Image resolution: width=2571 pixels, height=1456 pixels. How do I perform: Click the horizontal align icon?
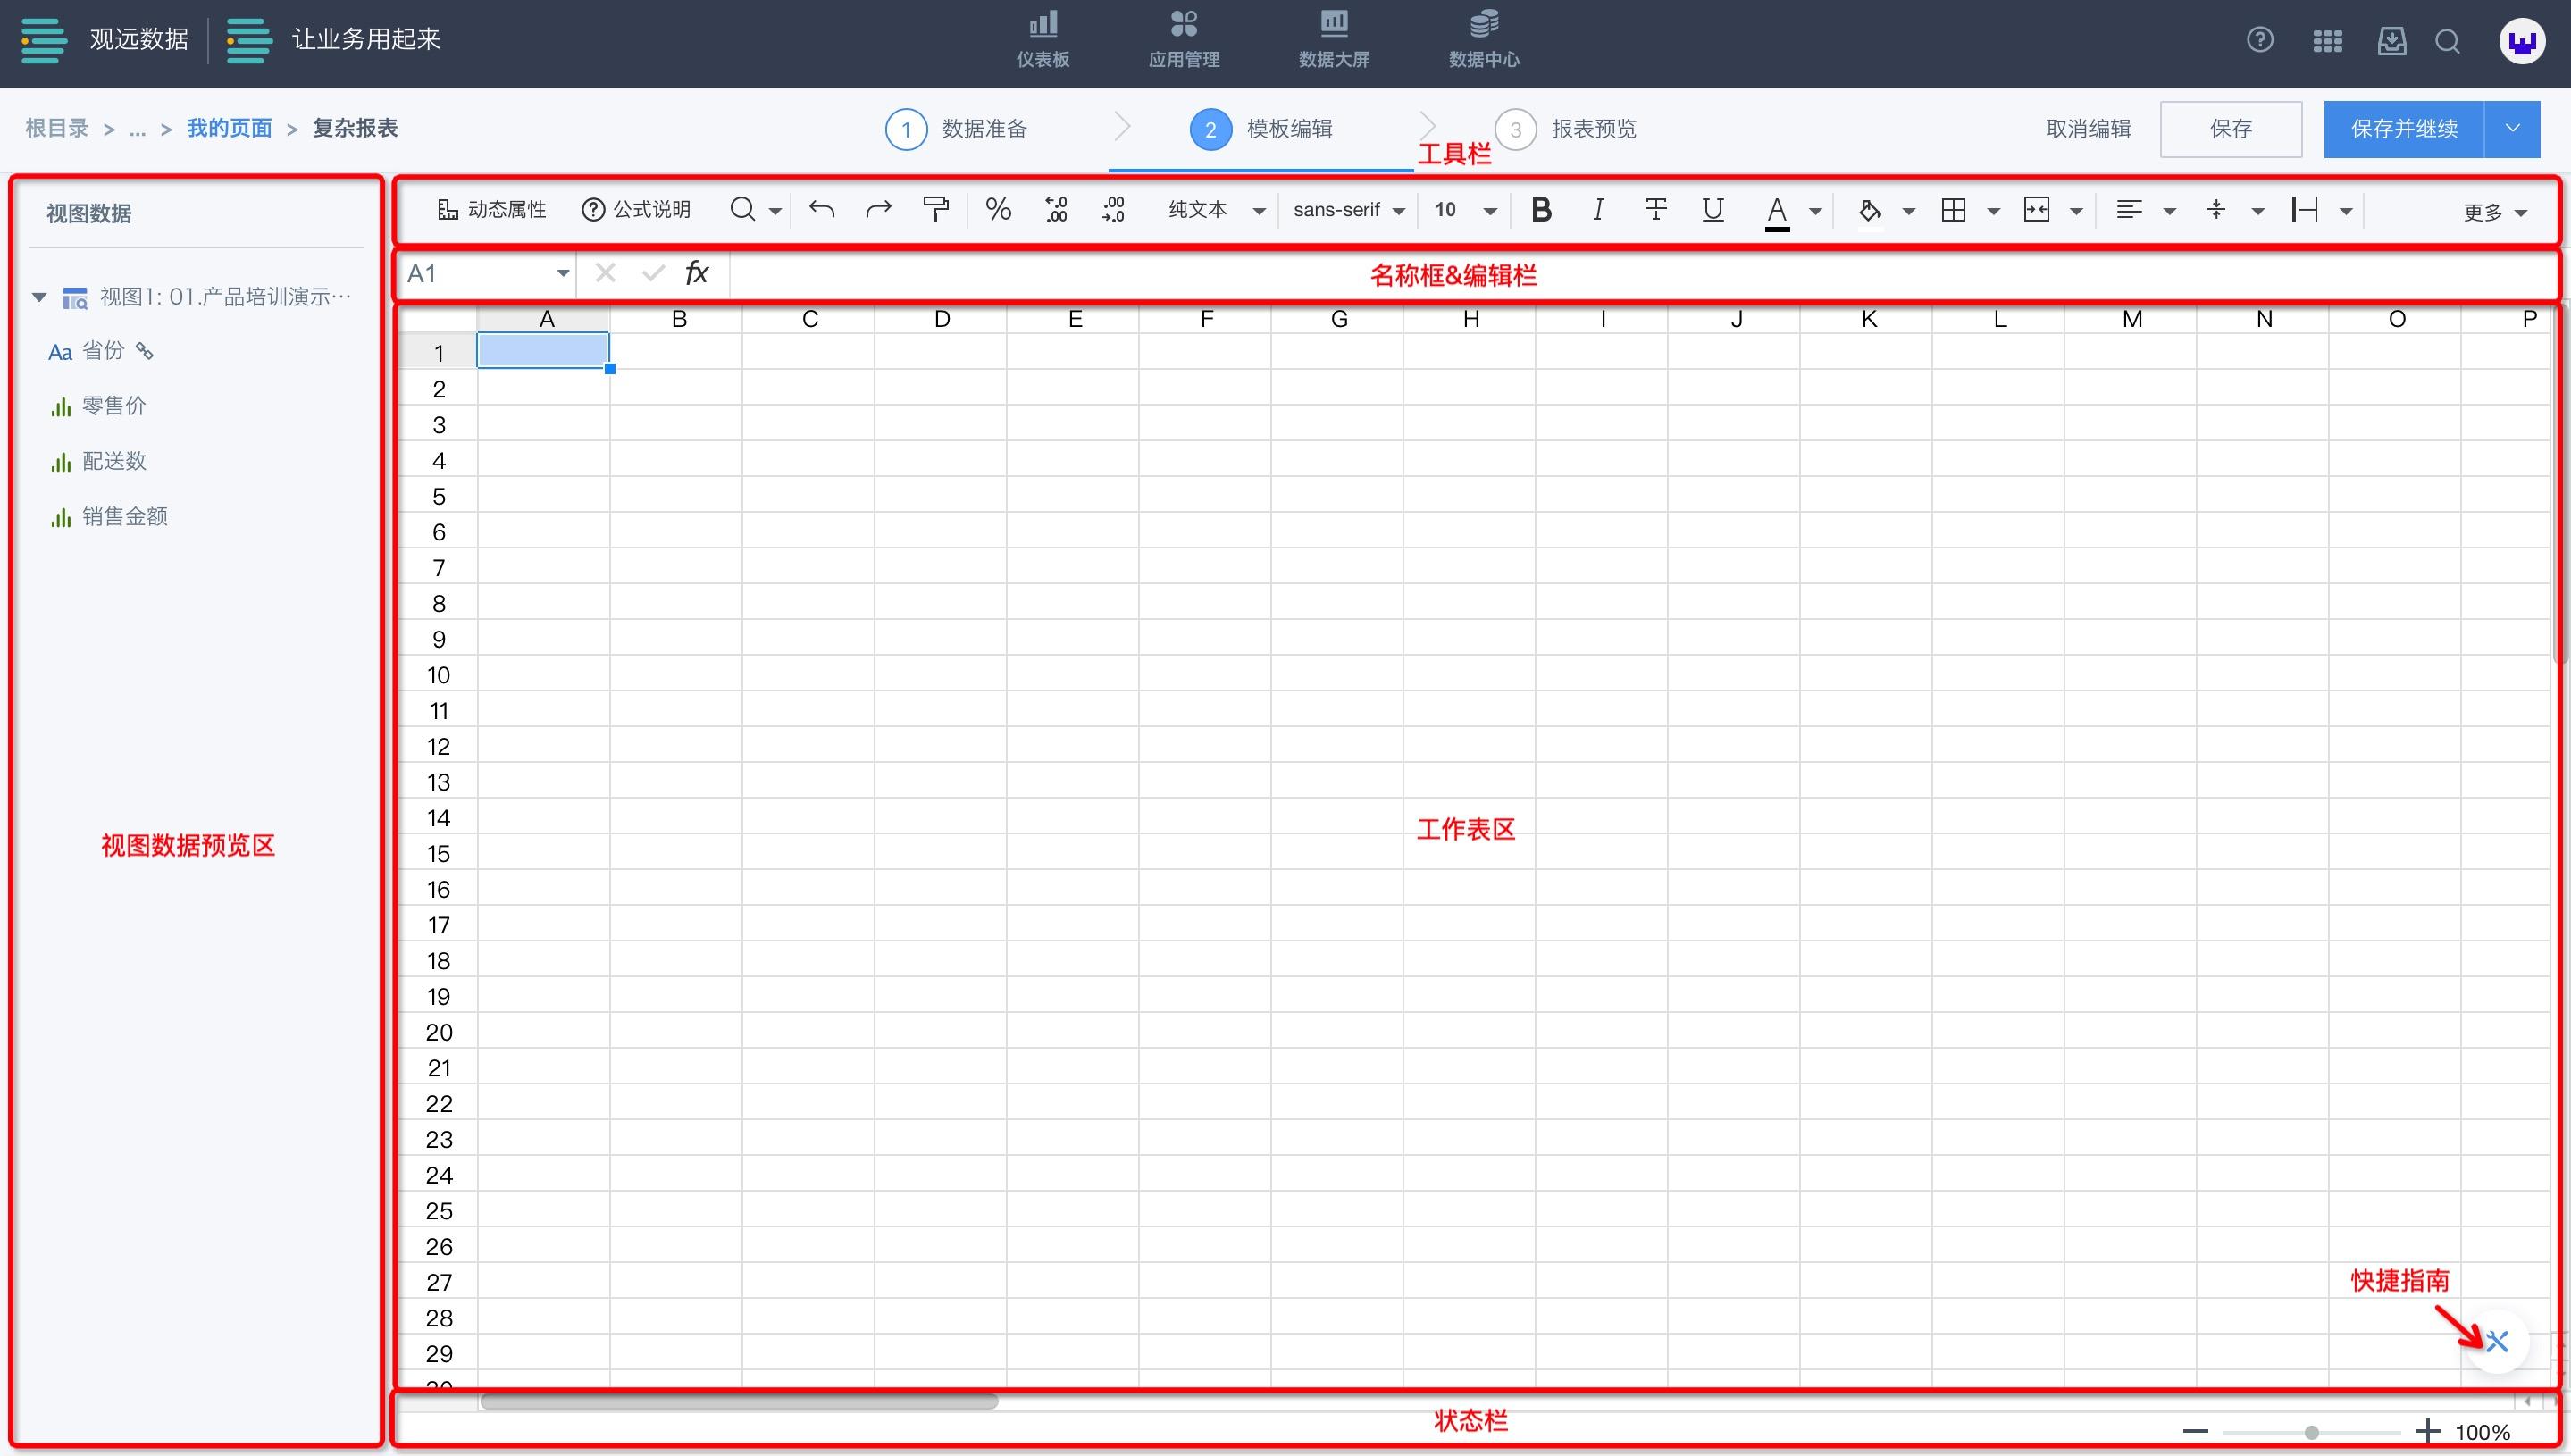[x=2129, y=209]
